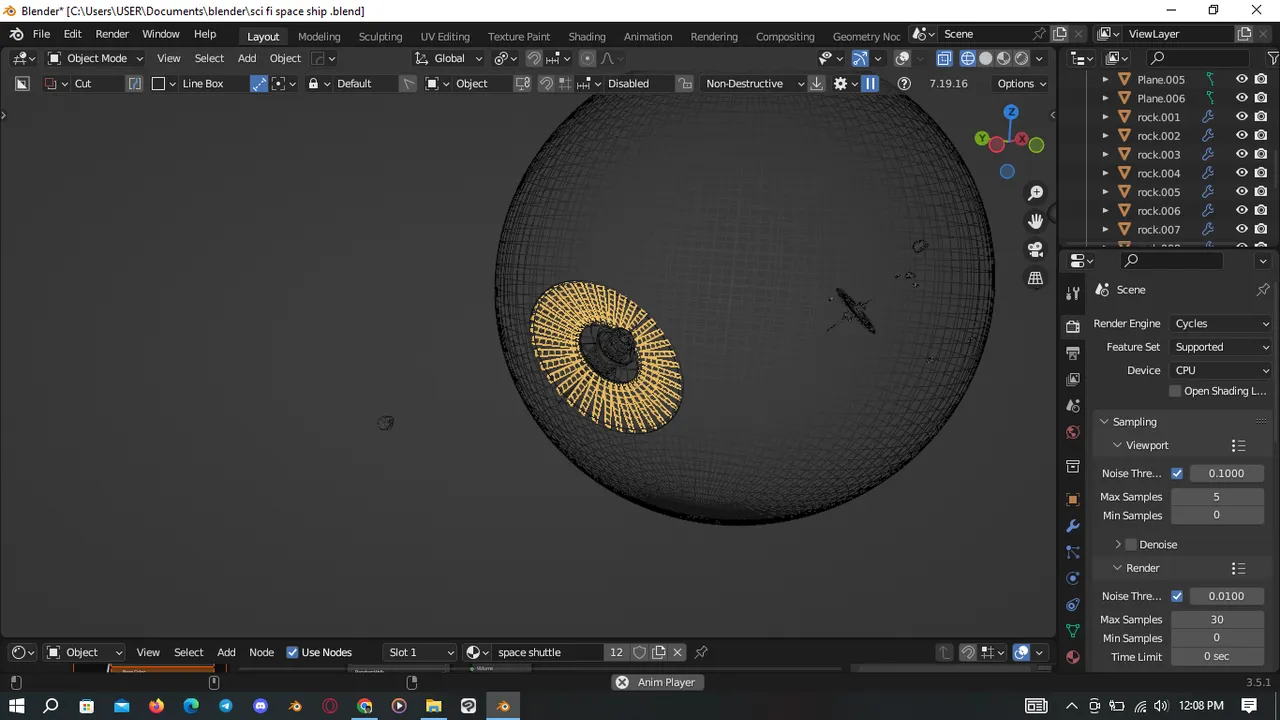
Task: Open the Tool settings properties tab
Action: click(x=1073, y=293)
